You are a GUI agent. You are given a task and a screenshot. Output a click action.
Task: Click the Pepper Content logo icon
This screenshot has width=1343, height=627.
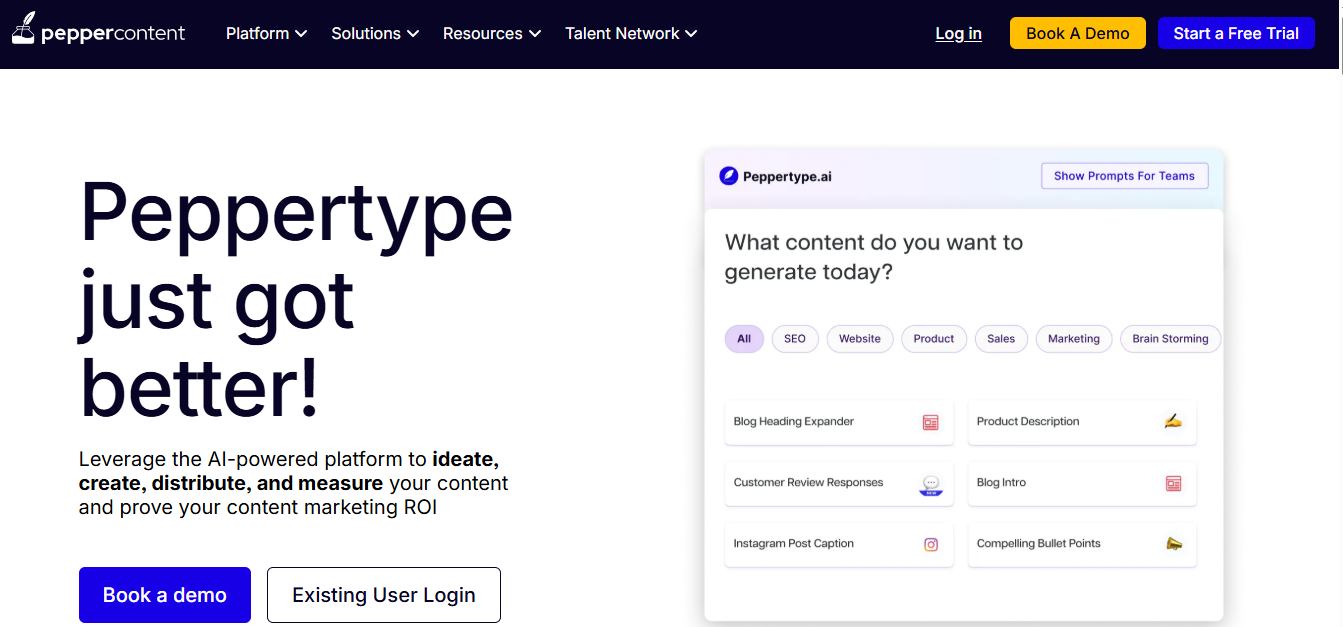24,32
